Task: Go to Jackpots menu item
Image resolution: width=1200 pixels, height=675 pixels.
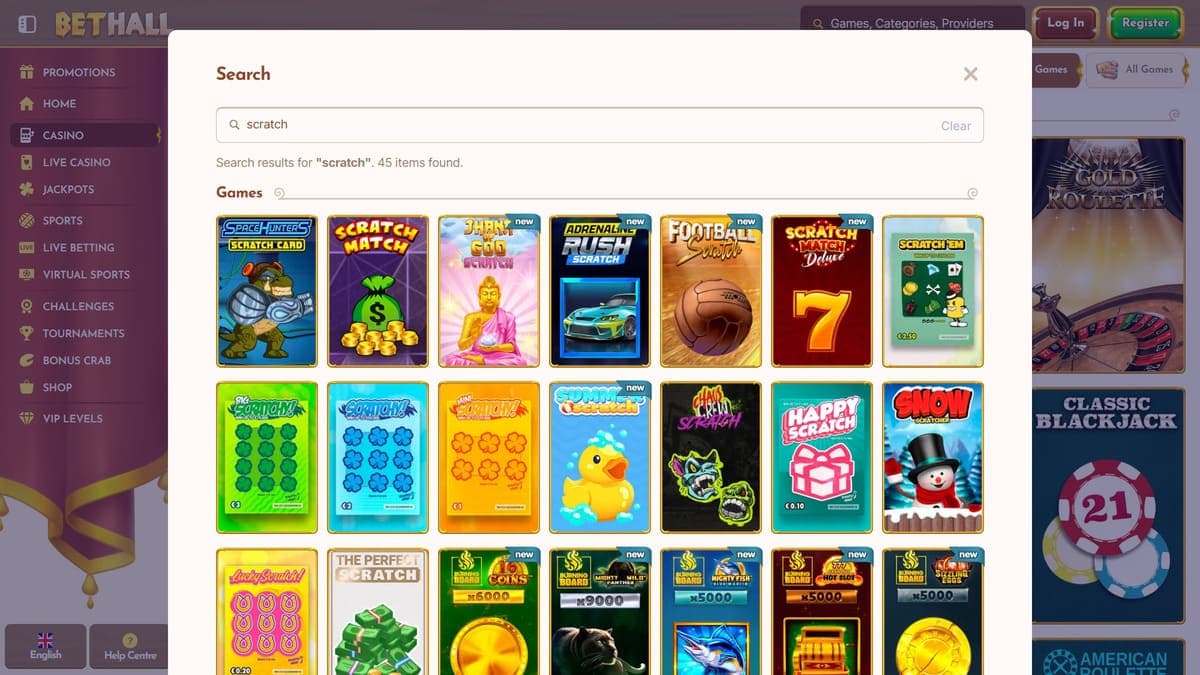Action: click(68, 189)
